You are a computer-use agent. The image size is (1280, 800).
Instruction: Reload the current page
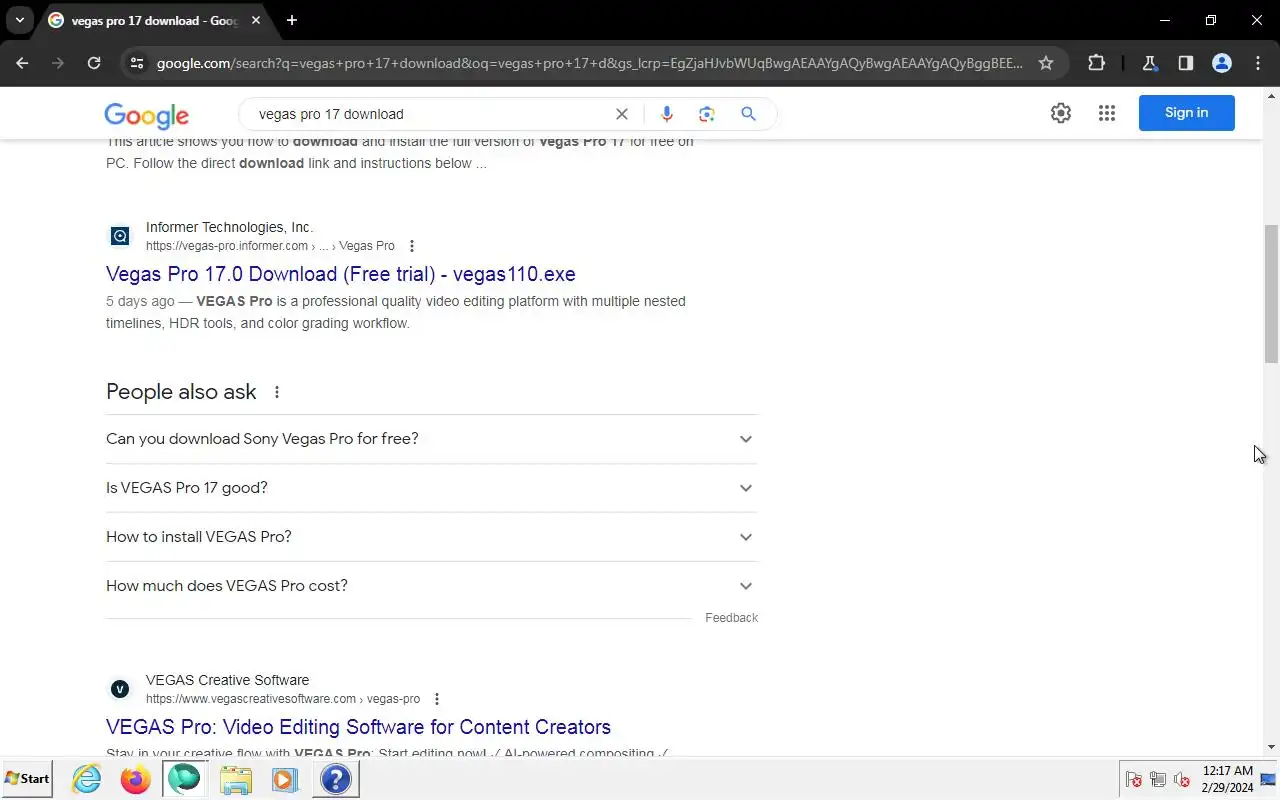pyautogui.click(x=94, y=63)
